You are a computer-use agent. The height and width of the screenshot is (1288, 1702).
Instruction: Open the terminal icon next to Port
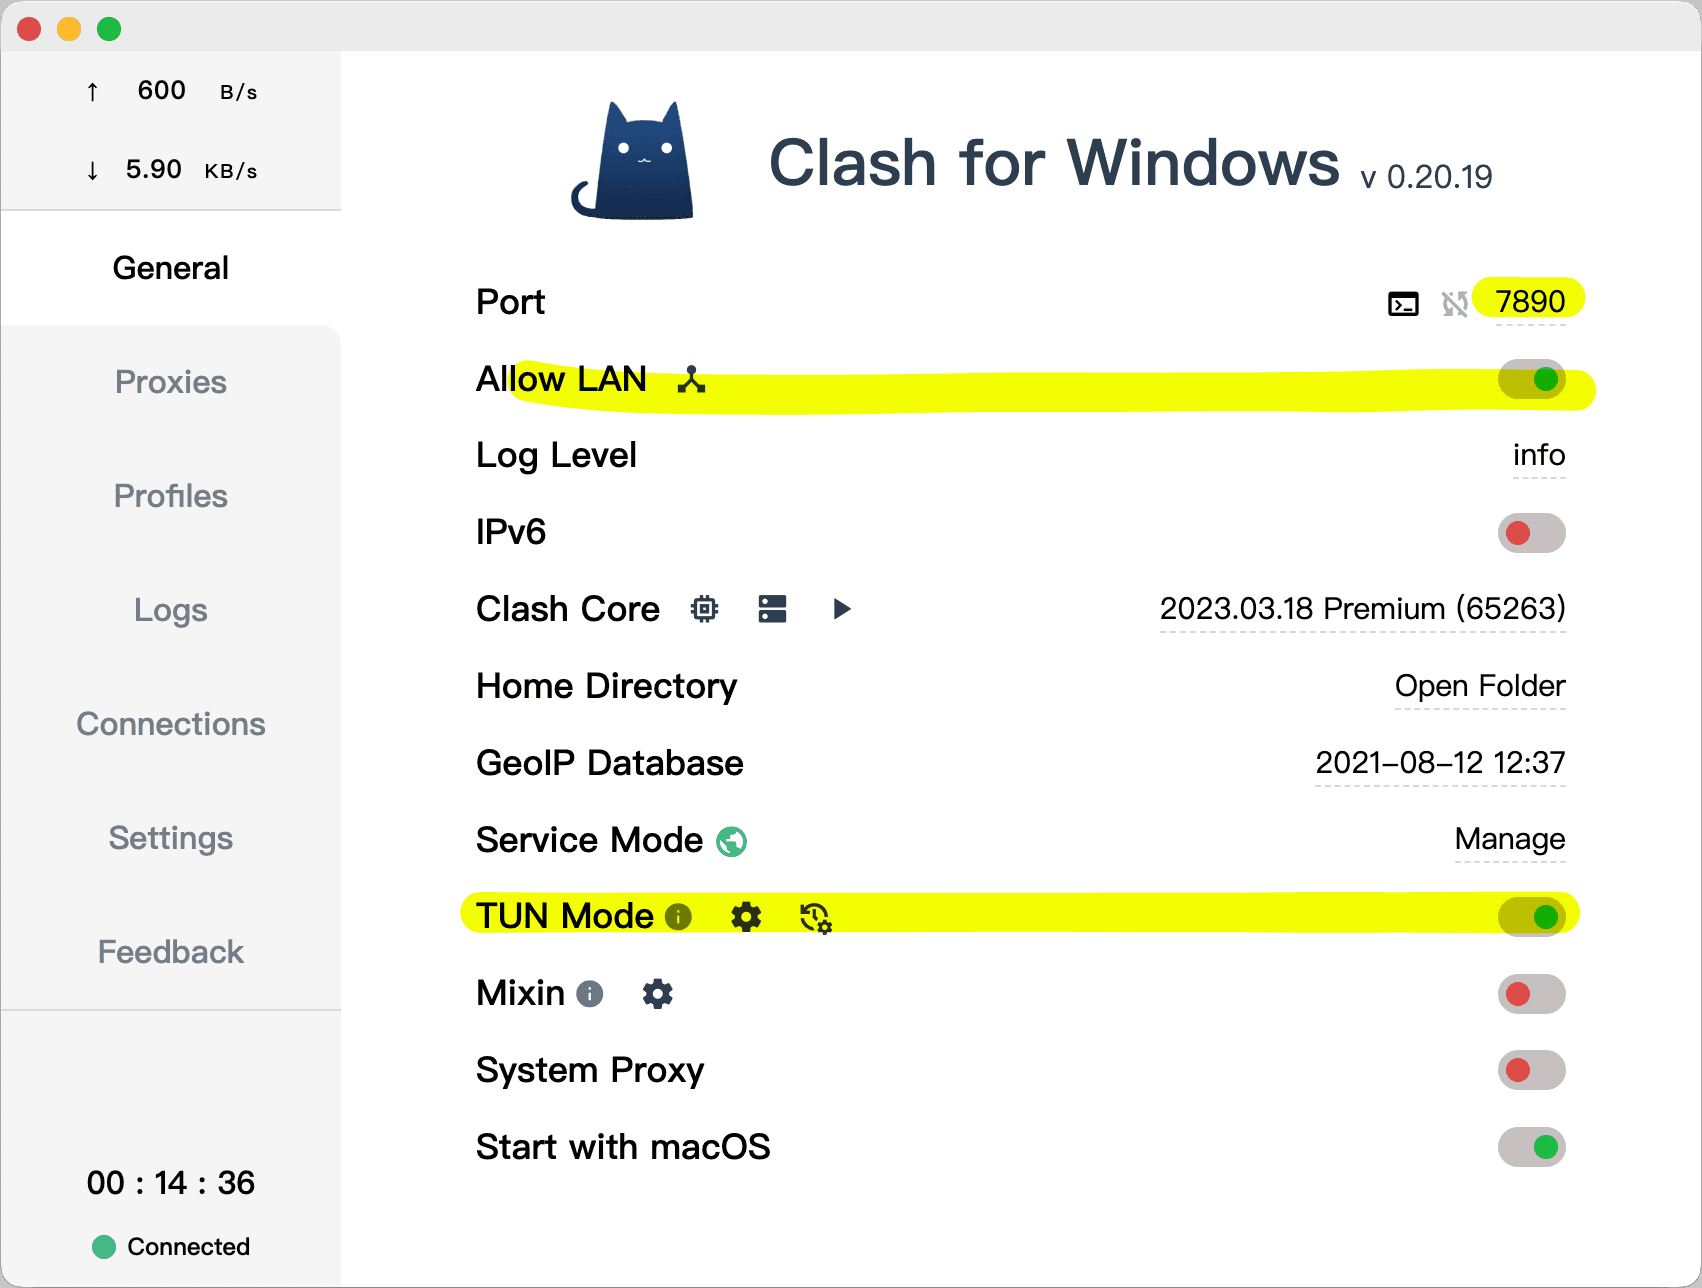[1403, 303]
